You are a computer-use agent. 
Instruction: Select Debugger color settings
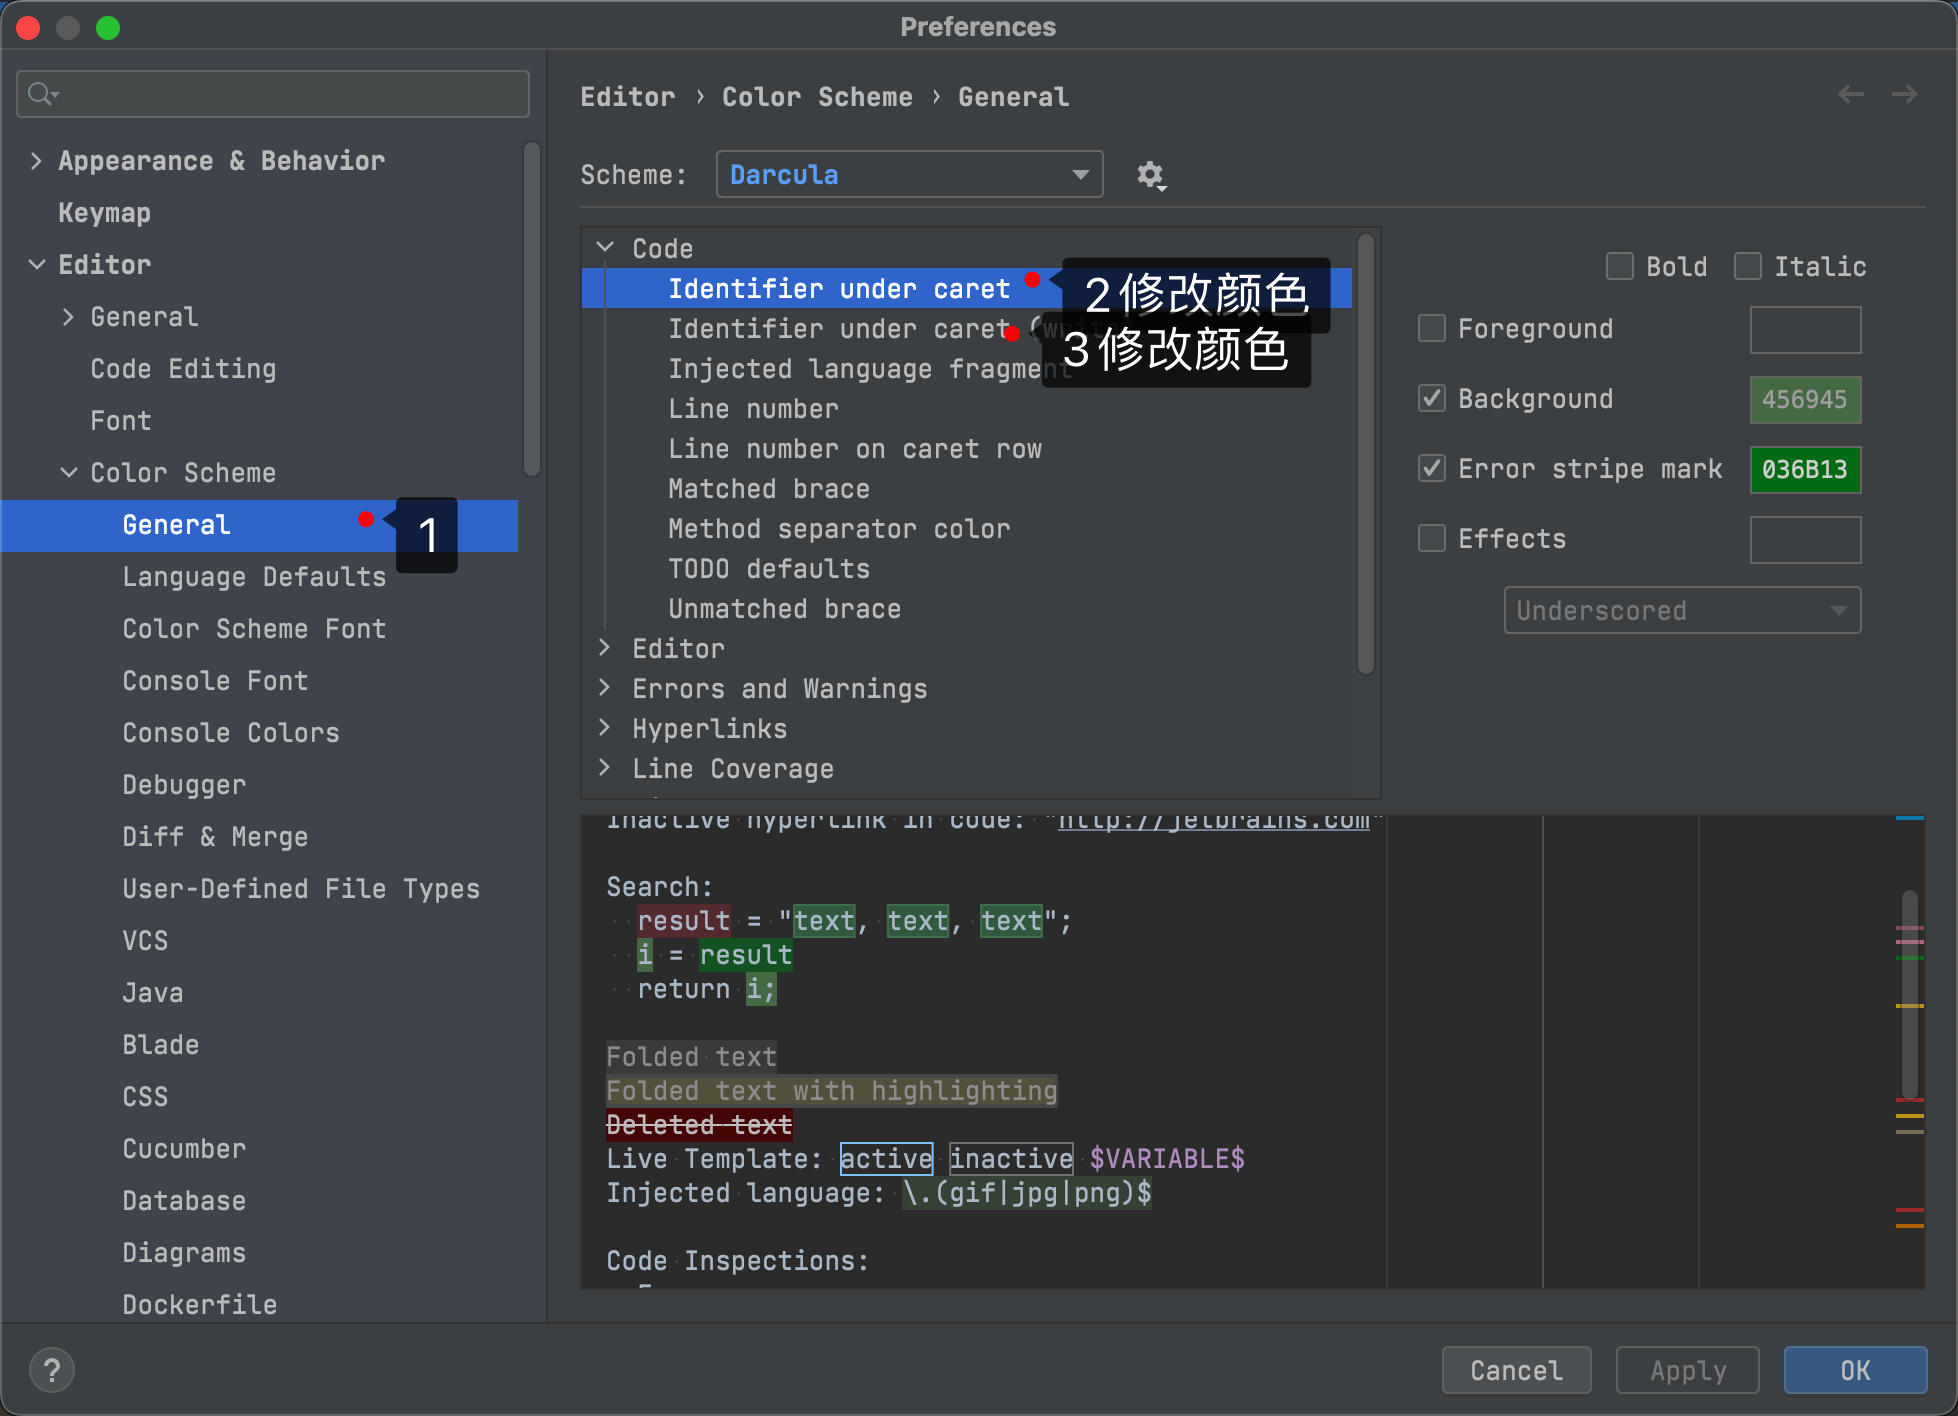184,785
